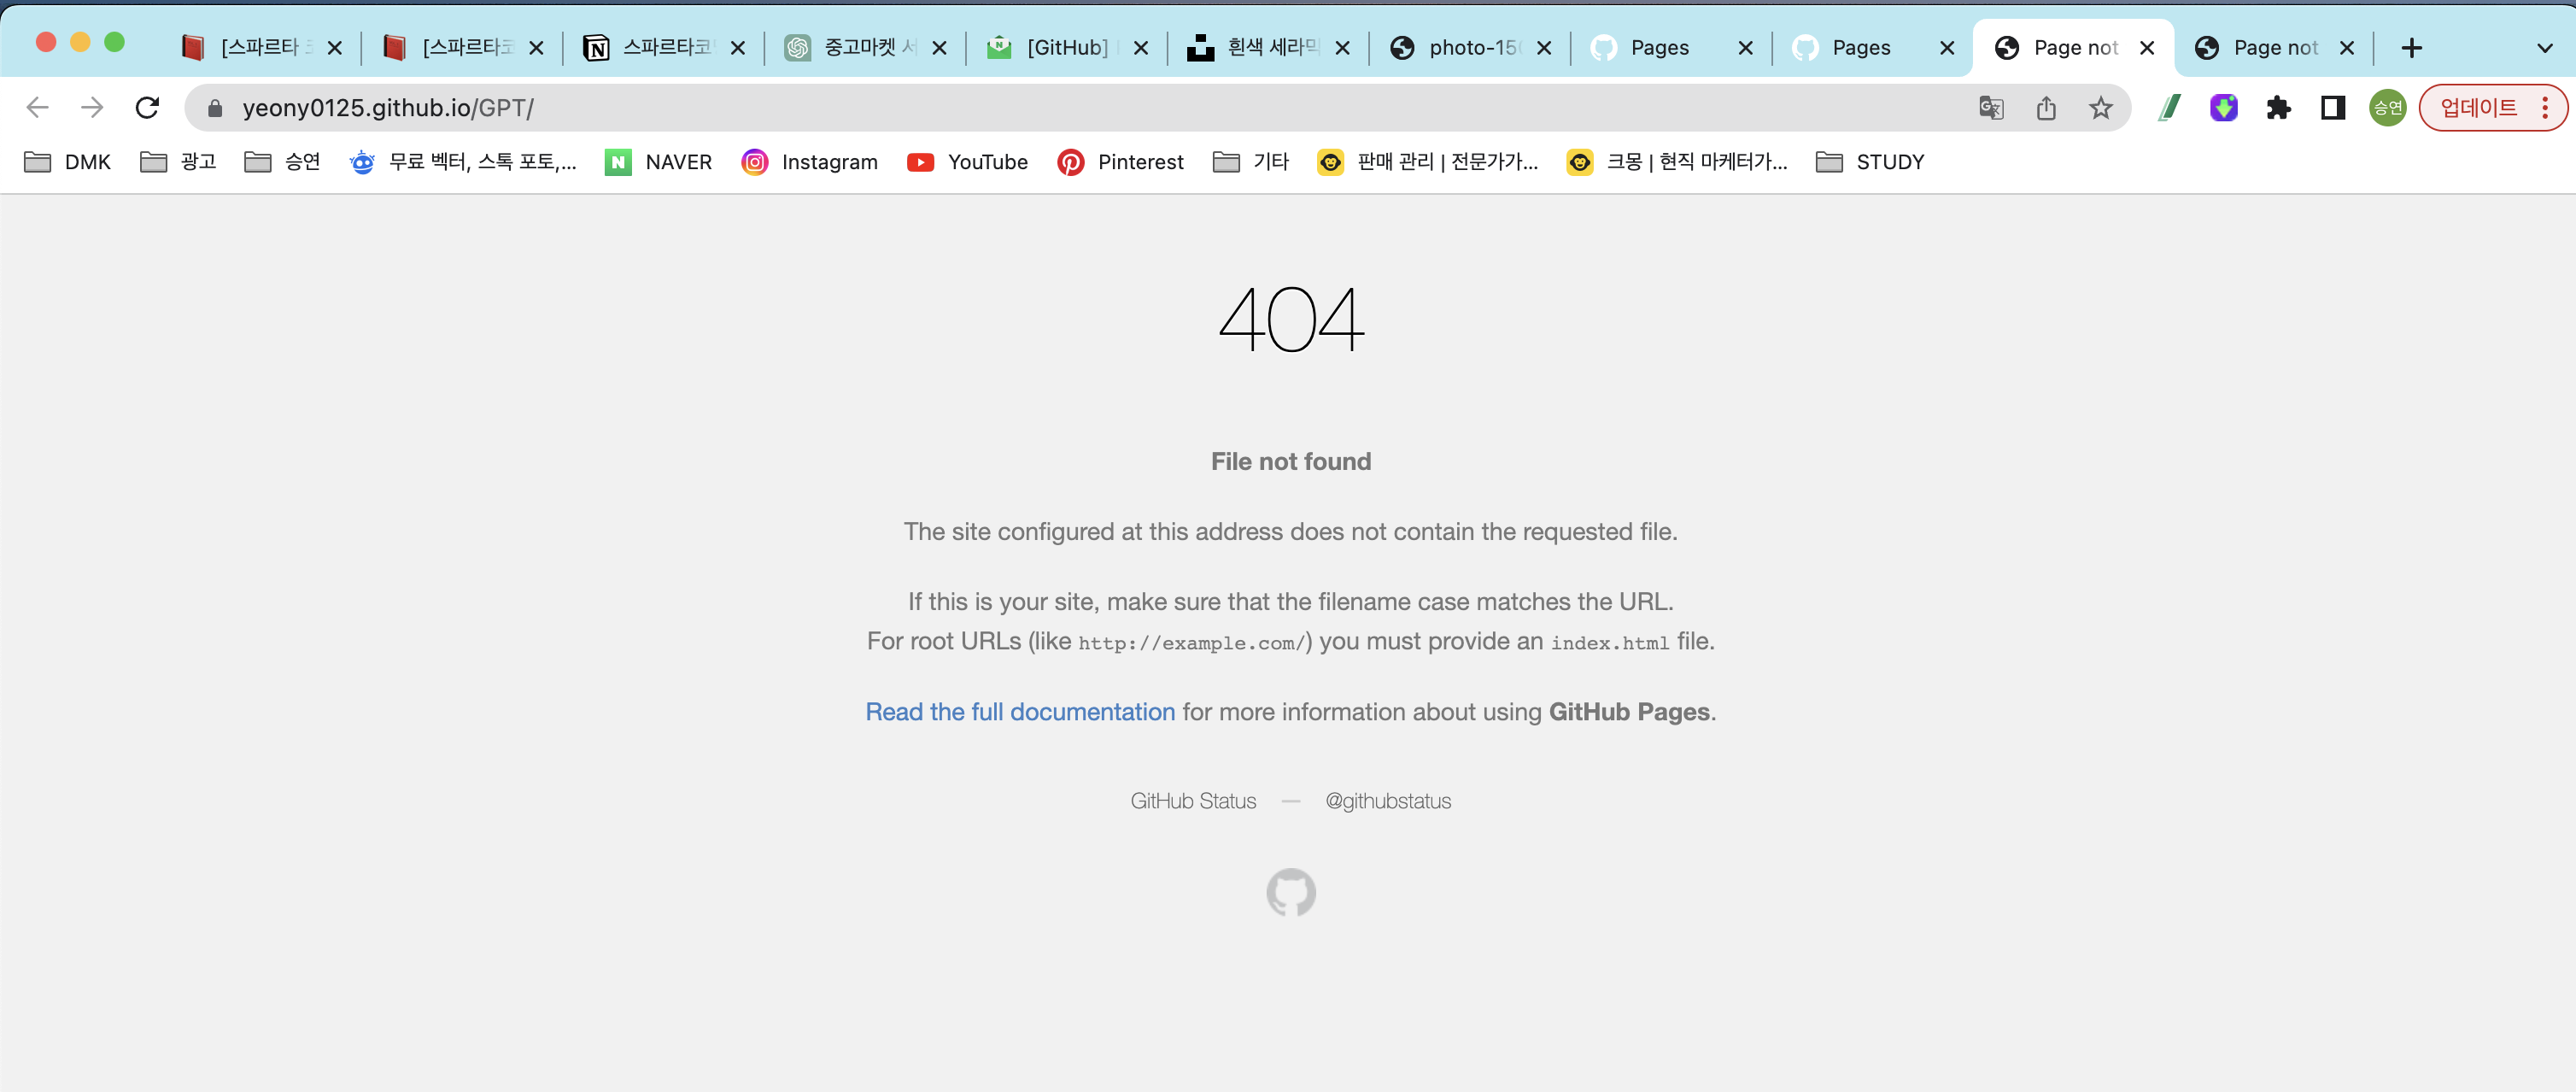2576x1092 pixels.
Task: Reload the current page
Action: coord(147,107)
